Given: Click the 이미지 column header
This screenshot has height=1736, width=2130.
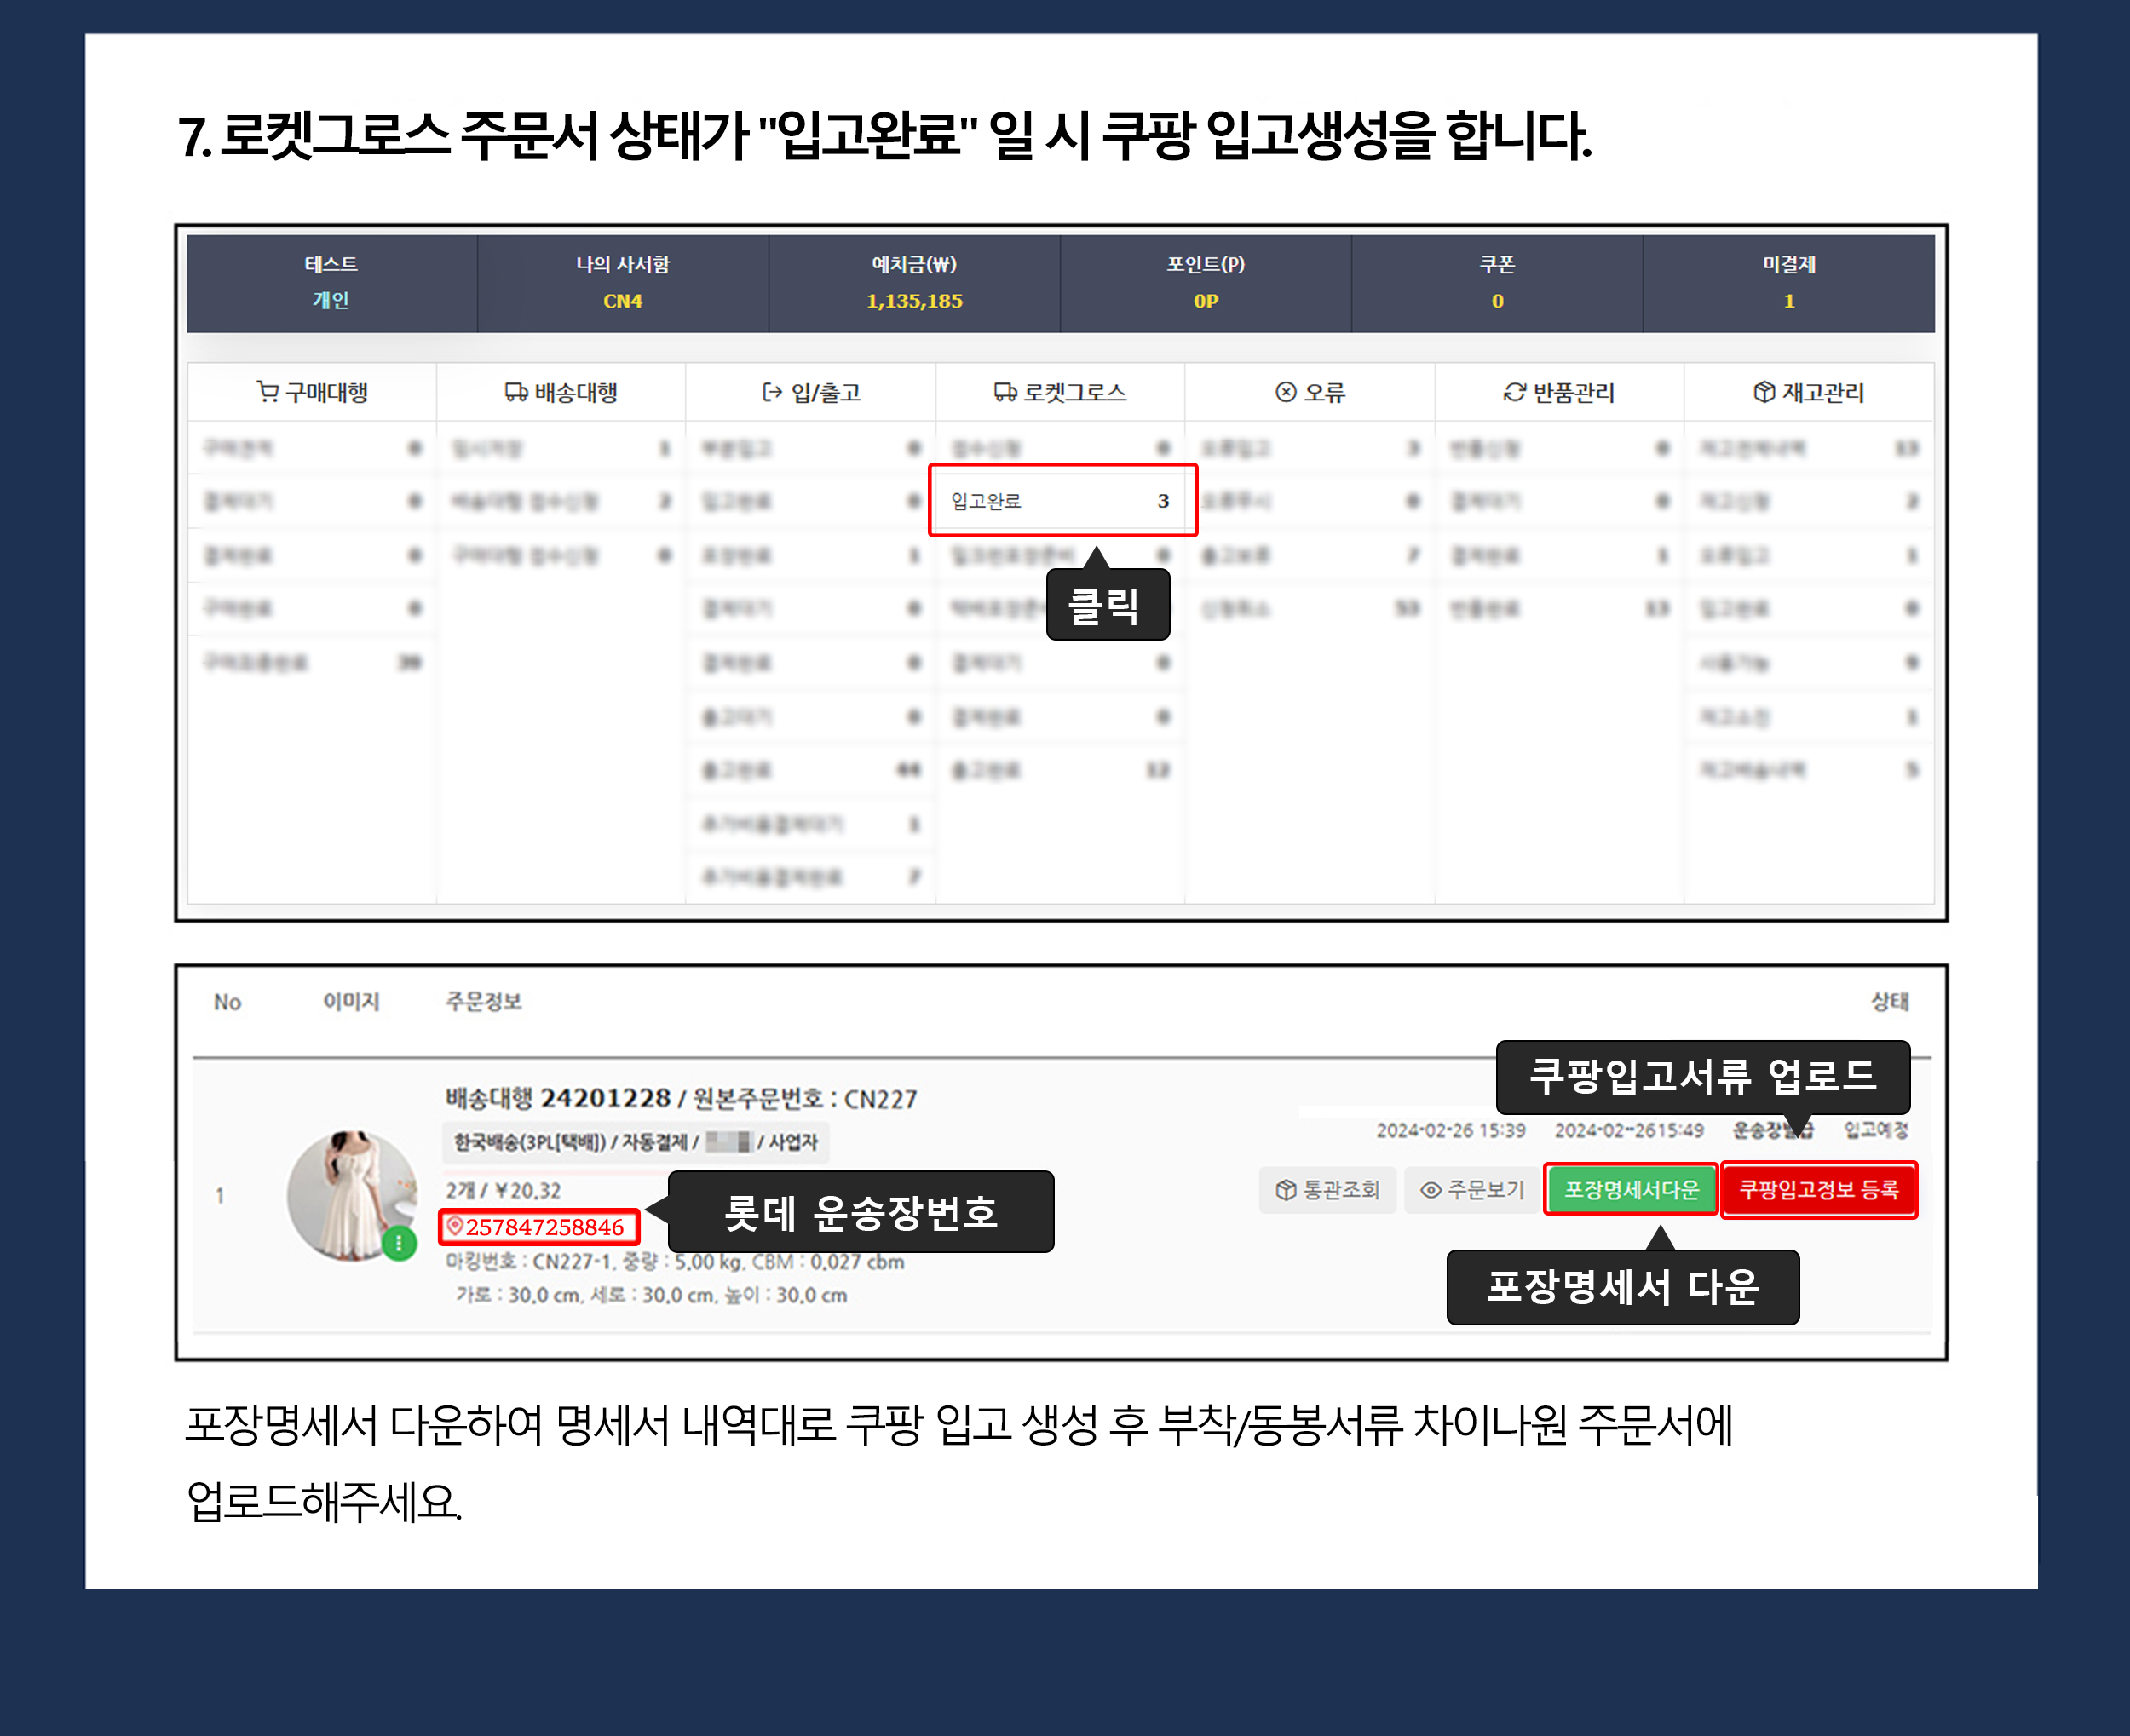Looking at the screenshot, I should 351,1001.
